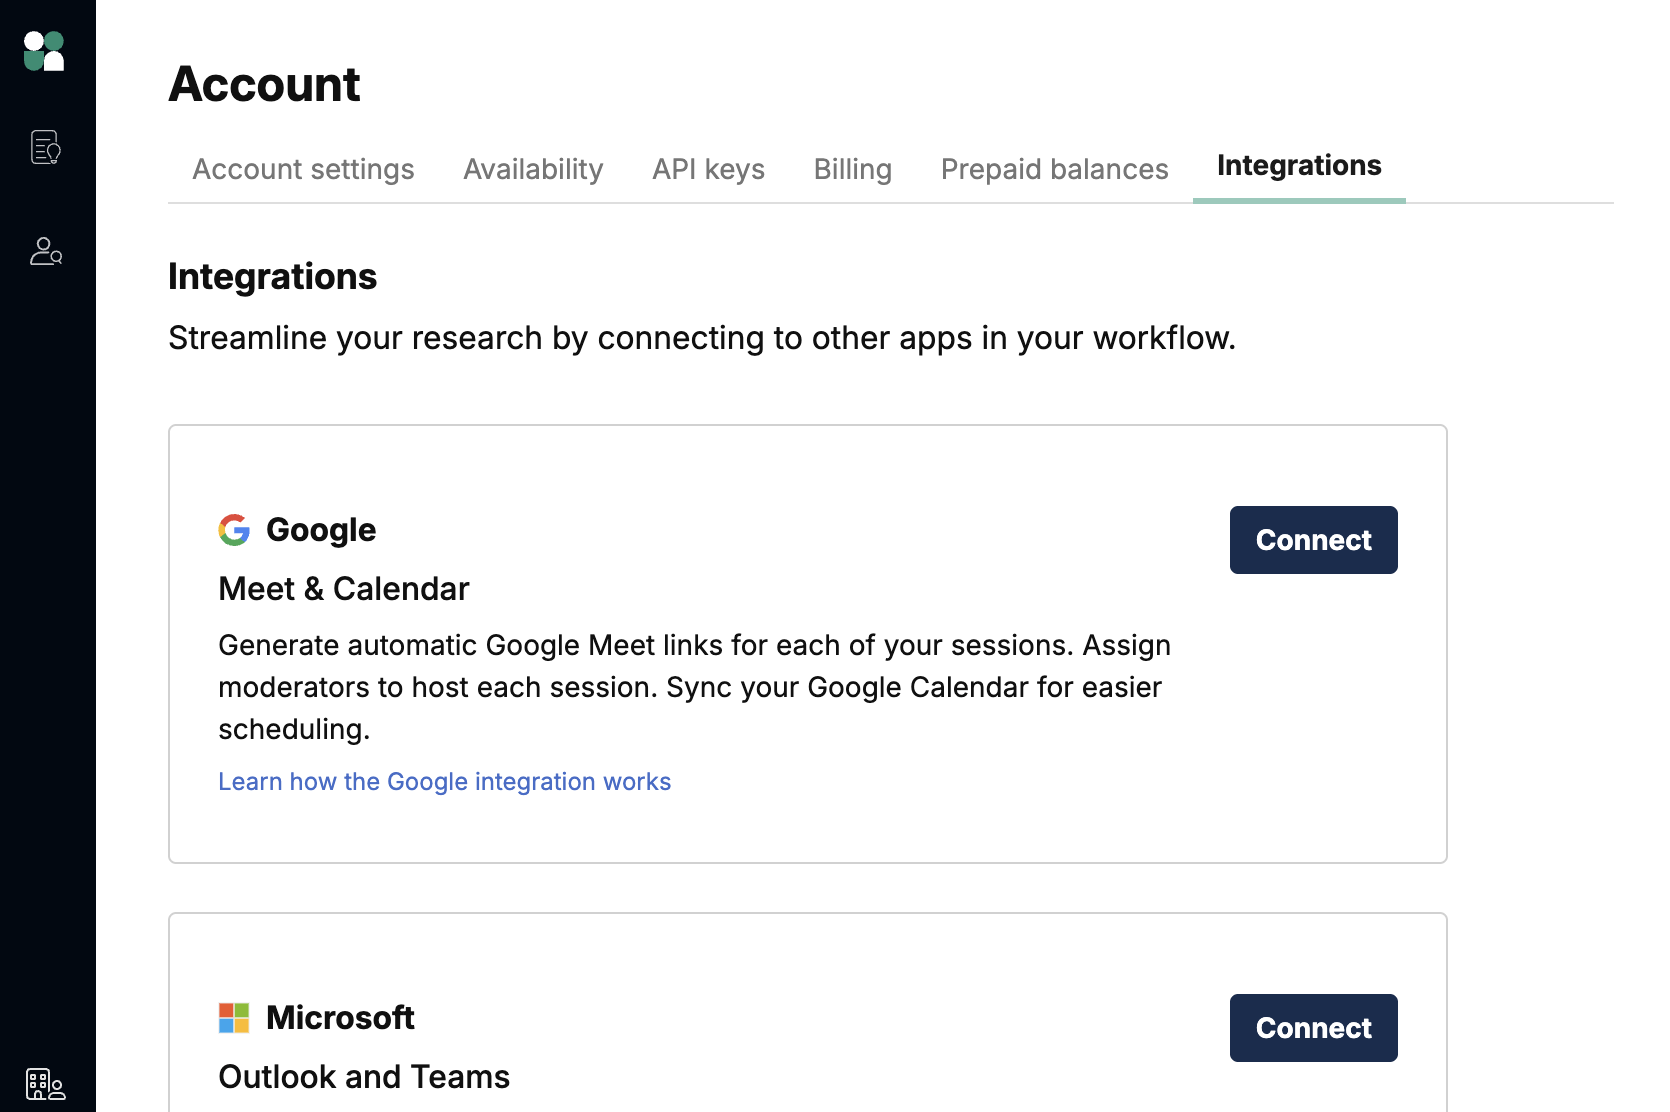This screenshot has width=1670, height=1112.
Task: Open the participants search icon in the sidebar
Action: tap(45, 251)
